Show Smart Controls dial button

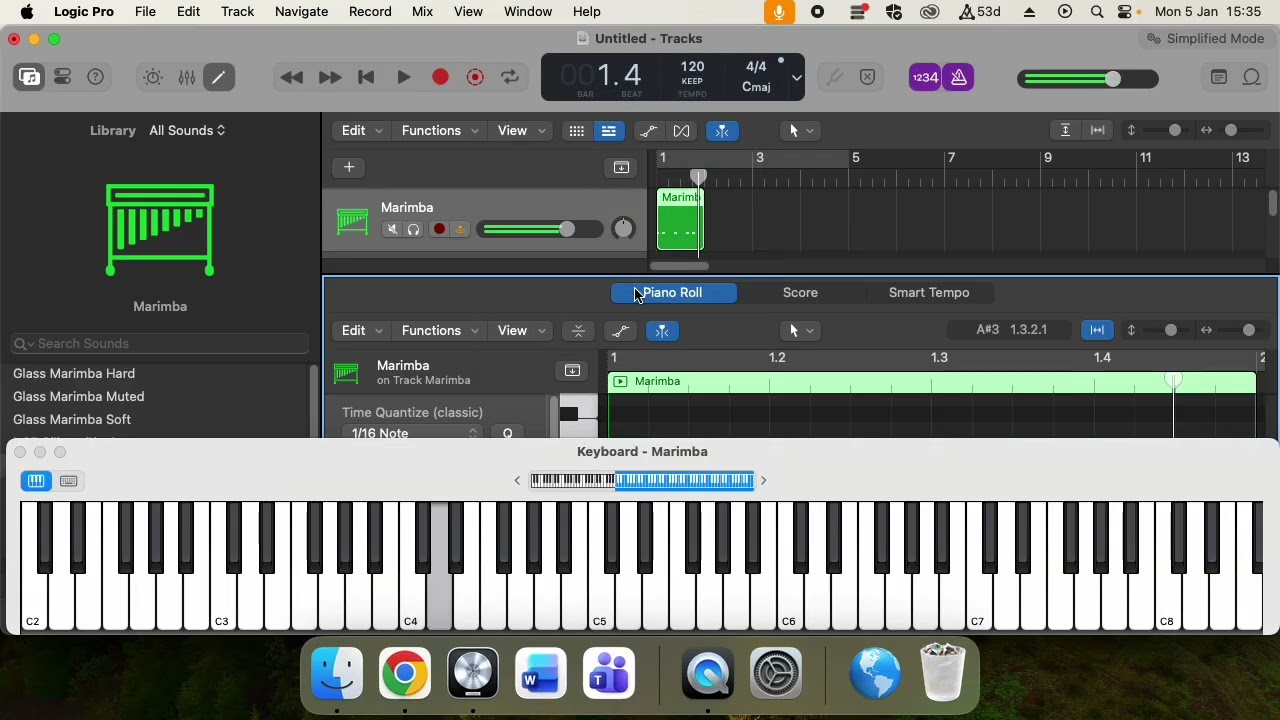coord(153,77)
